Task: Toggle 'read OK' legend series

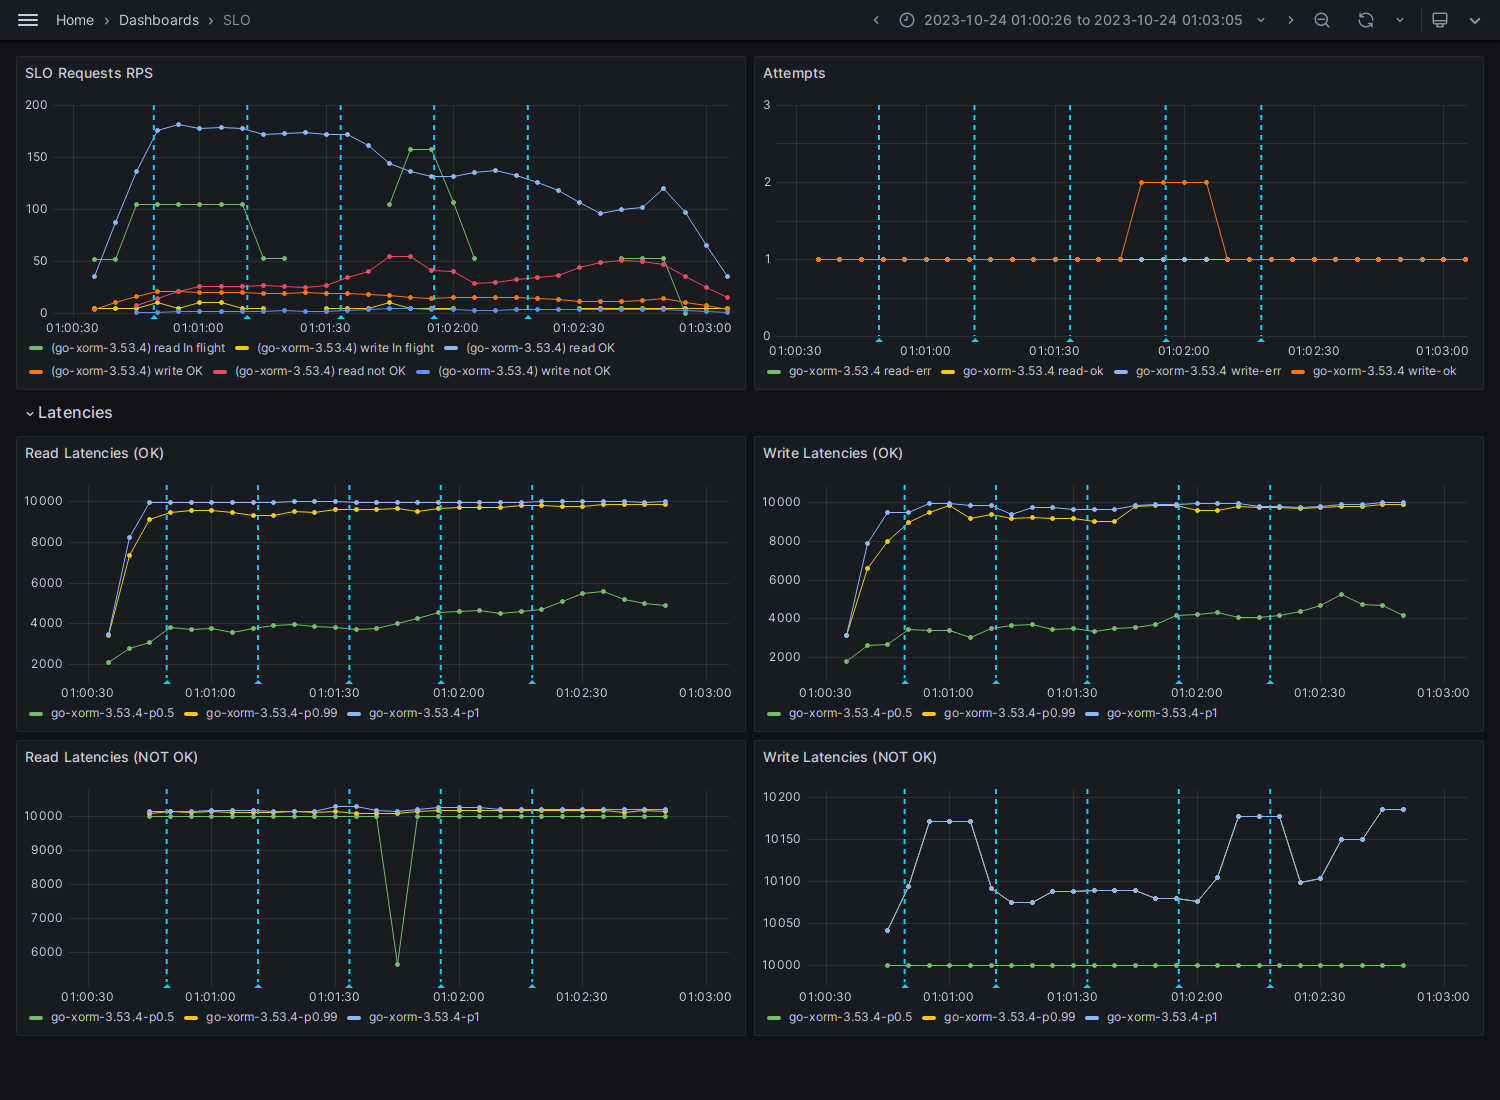Action: [x=540, y=348]
